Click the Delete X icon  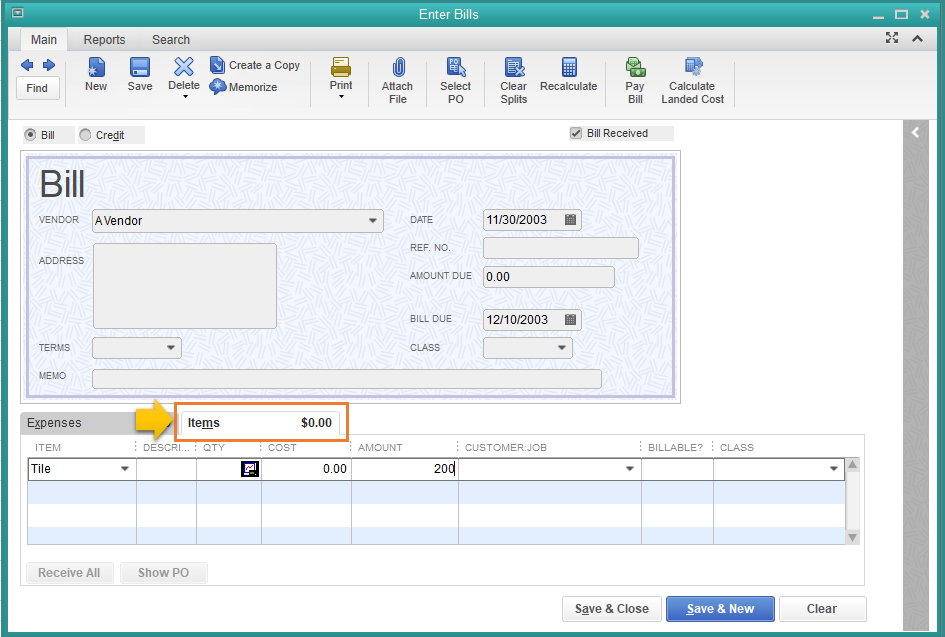184,66
